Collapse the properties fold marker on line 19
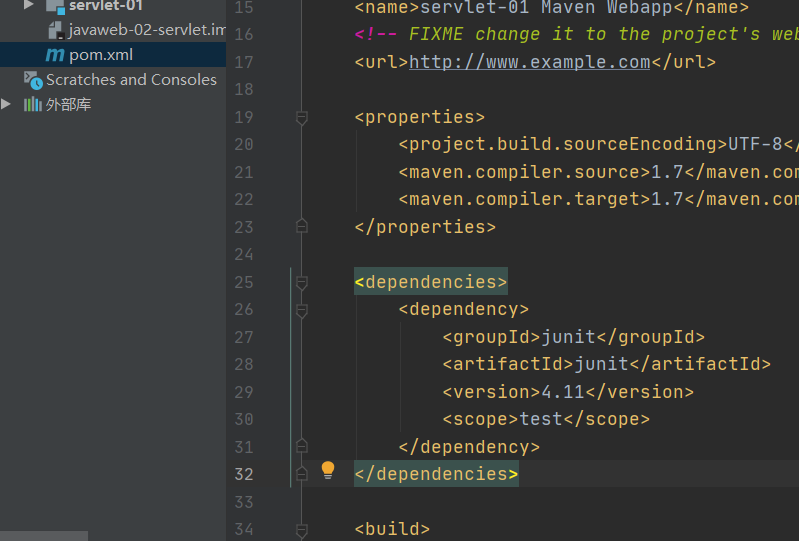The height and width of the screenshot is (541, 799). (302, 118)
